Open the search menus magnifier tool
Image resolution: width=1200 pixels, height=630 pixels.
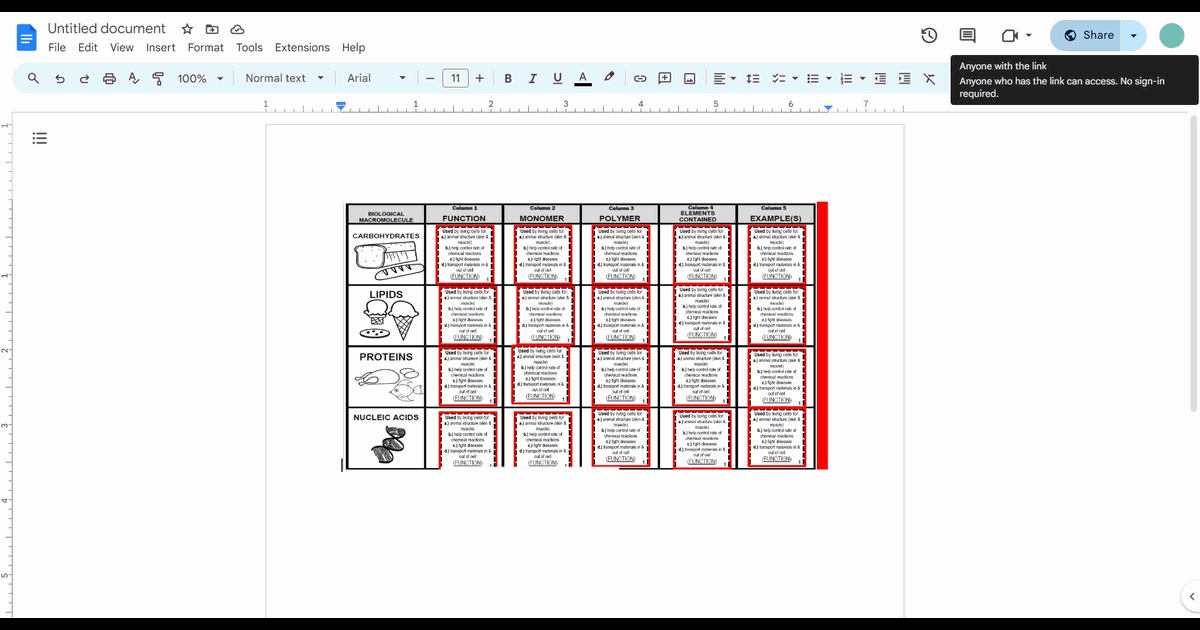(x=33, y=78)
